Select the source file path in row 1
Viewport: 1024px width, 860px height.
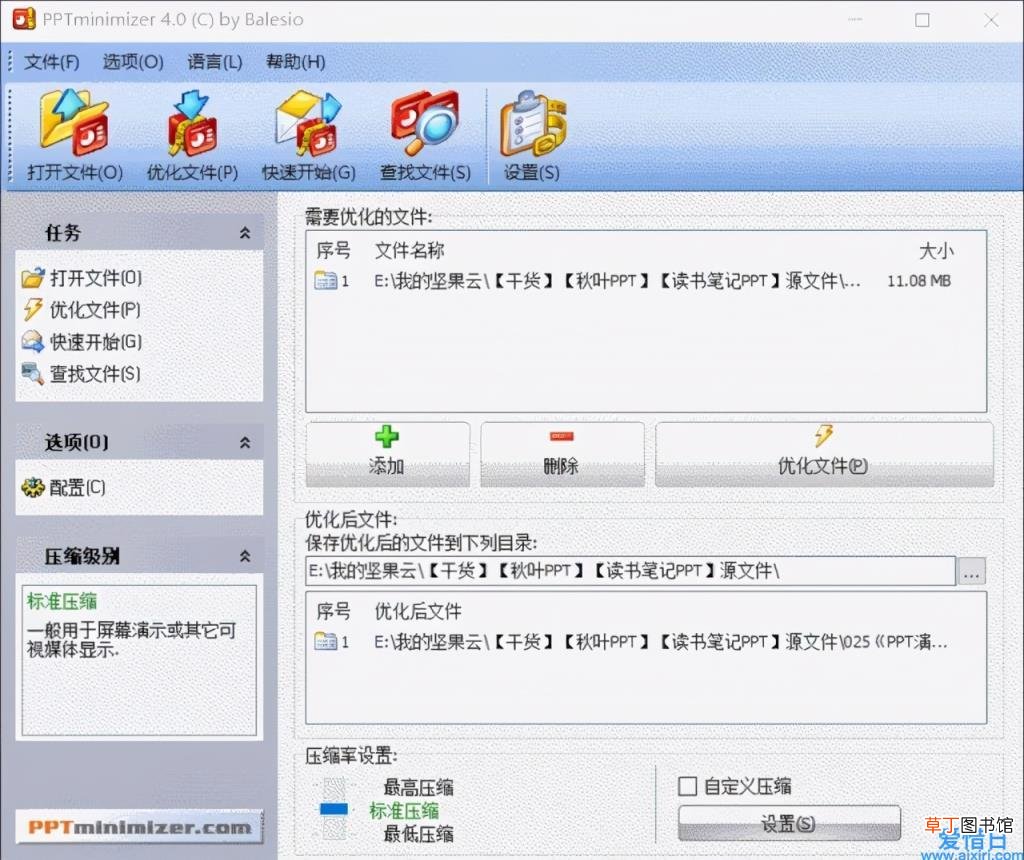tap(617, 281)
